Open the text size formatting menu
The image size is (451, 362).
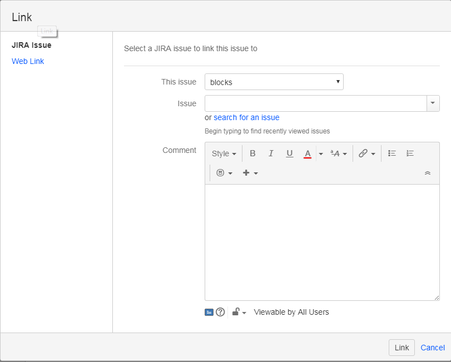click(x=339, y=153)
